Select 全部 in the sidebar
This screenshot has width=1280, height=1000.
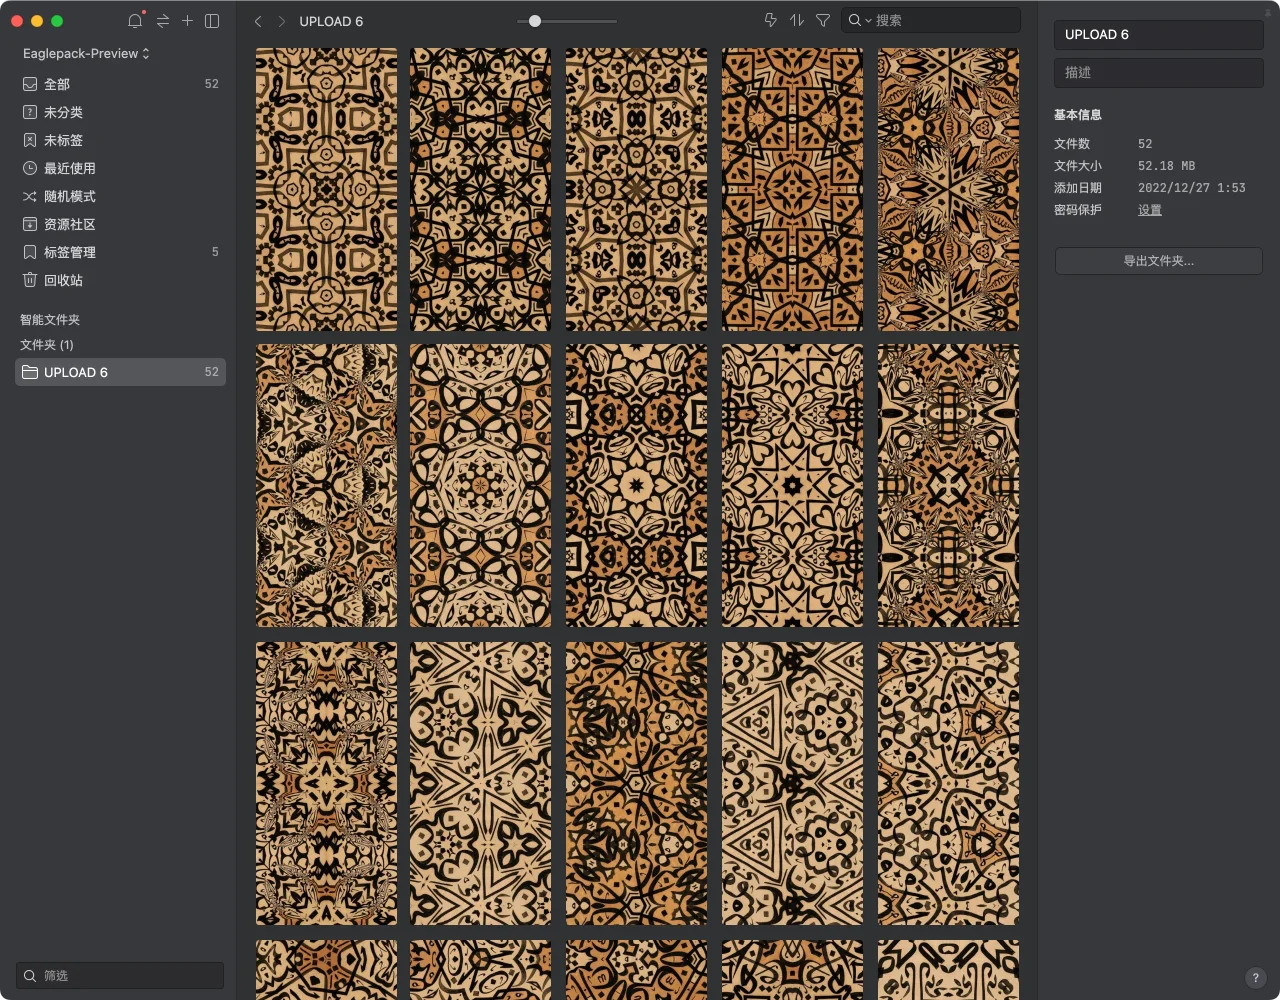click(120, 84)
